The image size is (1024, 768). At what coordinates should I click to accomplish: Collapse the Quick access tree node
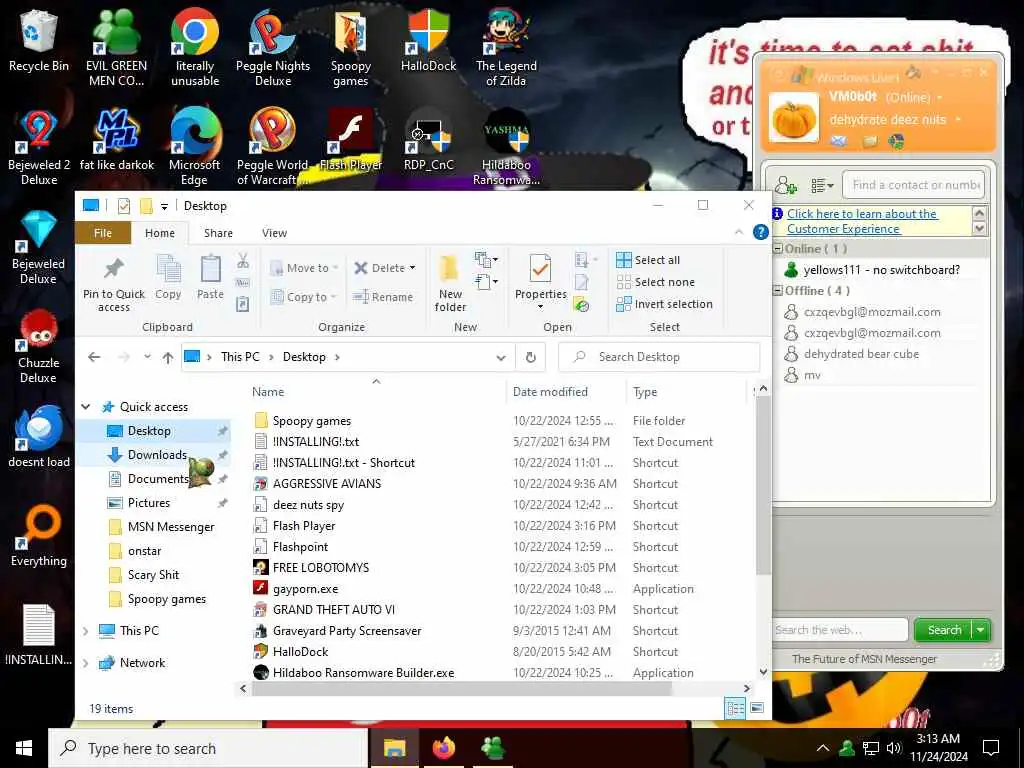click(x=86, y=407)
